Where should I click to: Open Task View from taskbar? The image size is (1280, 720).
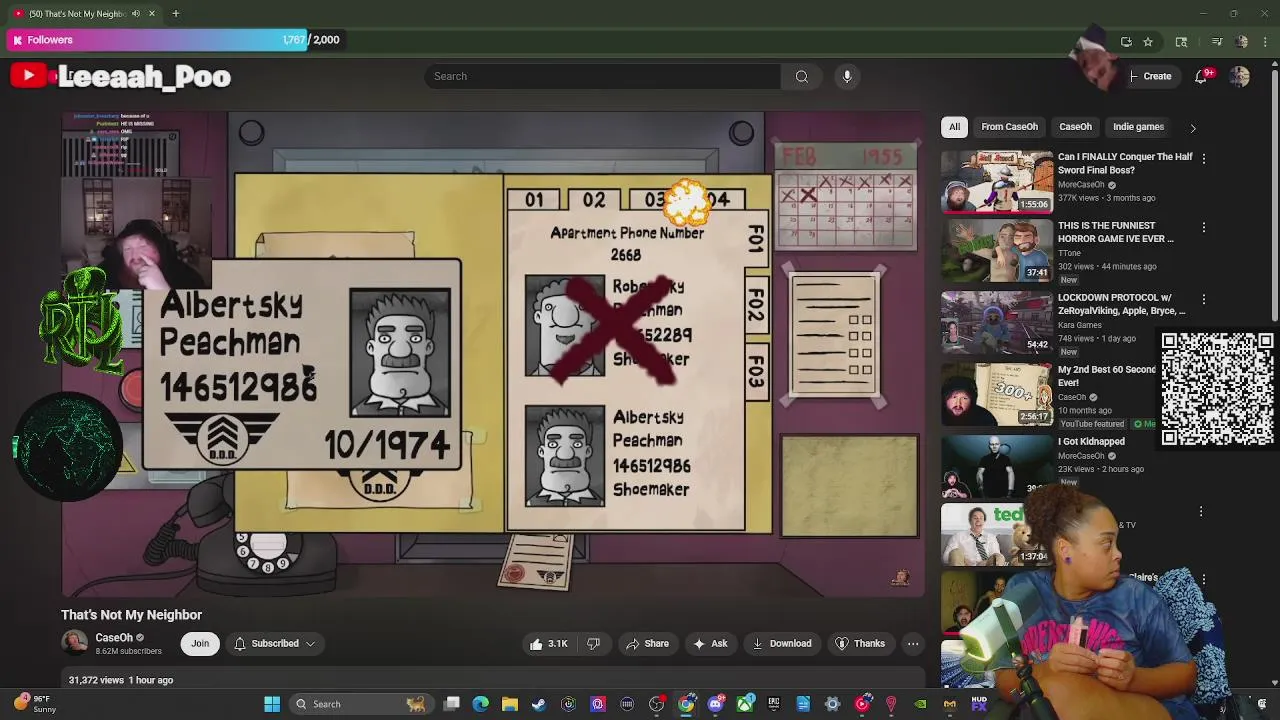(451, 704)
